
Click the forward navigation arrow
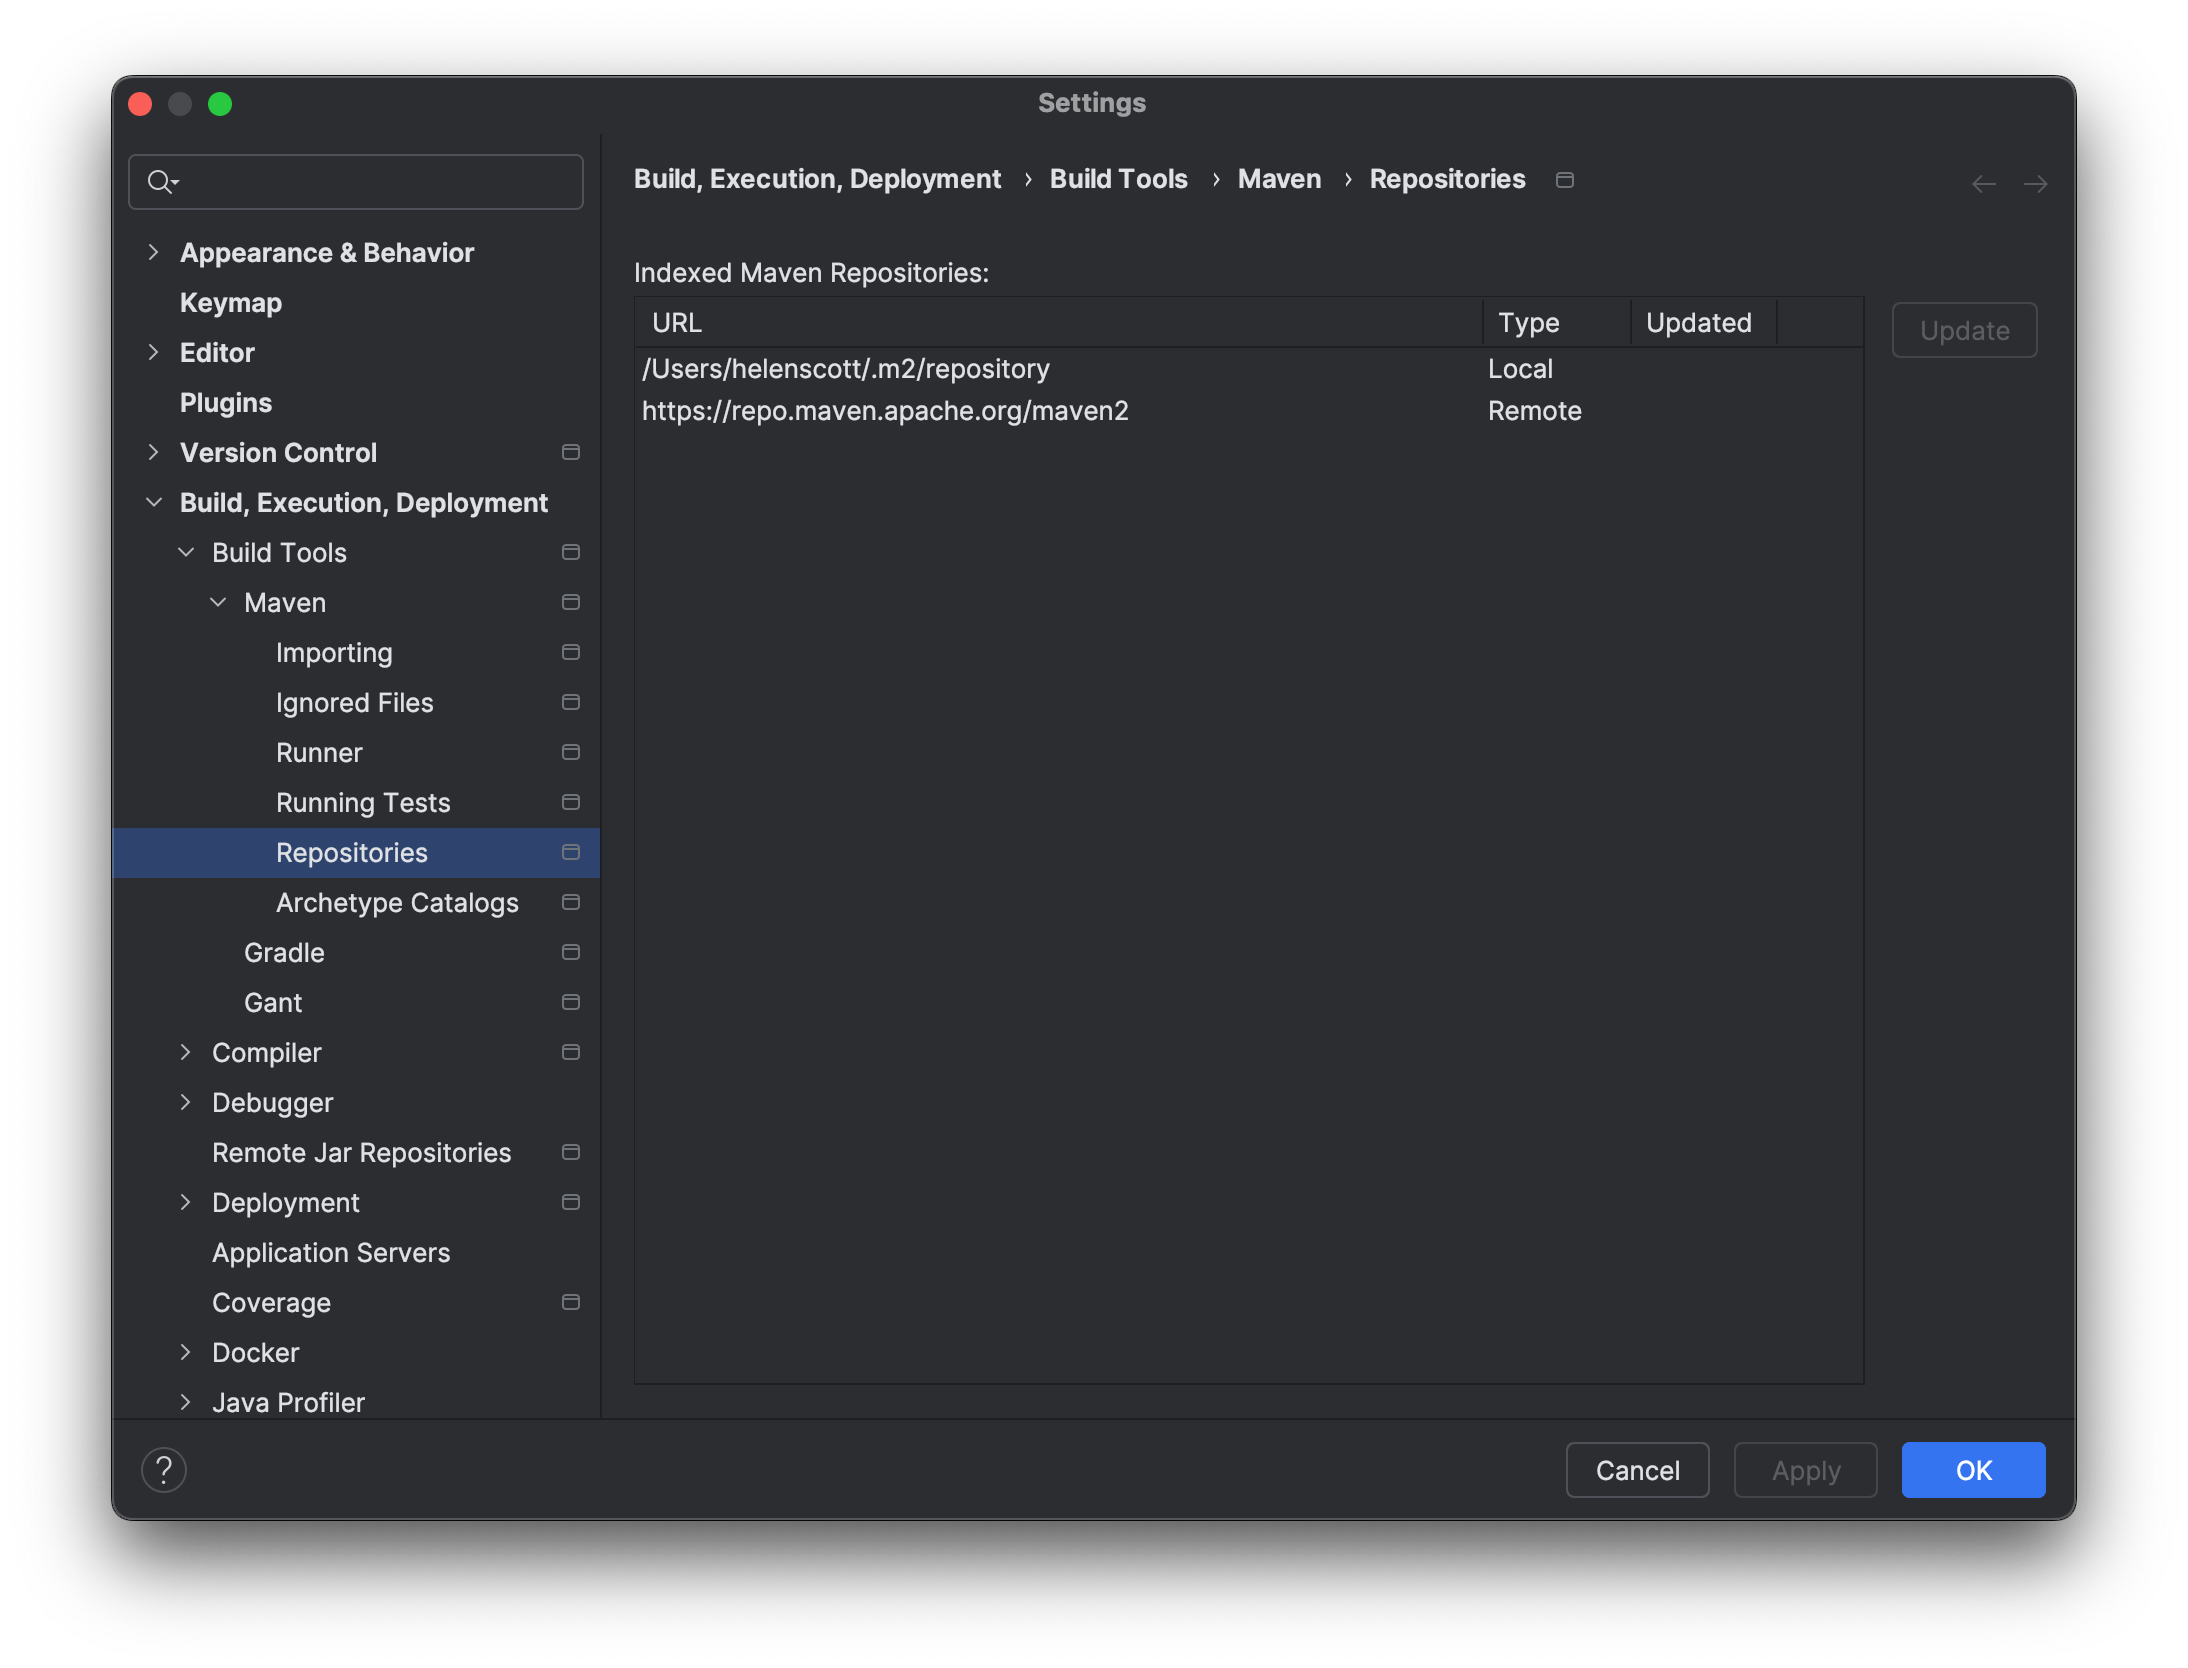tap(2037, 183)
